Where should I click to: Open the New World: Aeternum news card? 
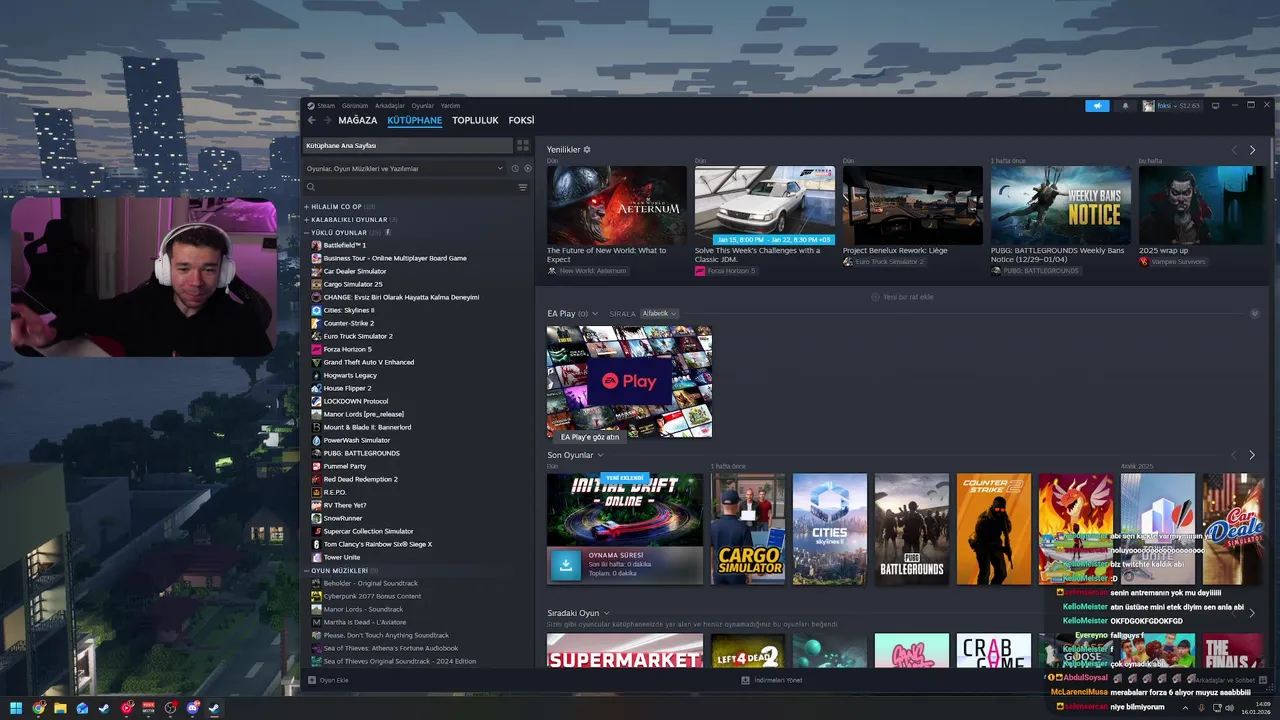pos(617,206)
